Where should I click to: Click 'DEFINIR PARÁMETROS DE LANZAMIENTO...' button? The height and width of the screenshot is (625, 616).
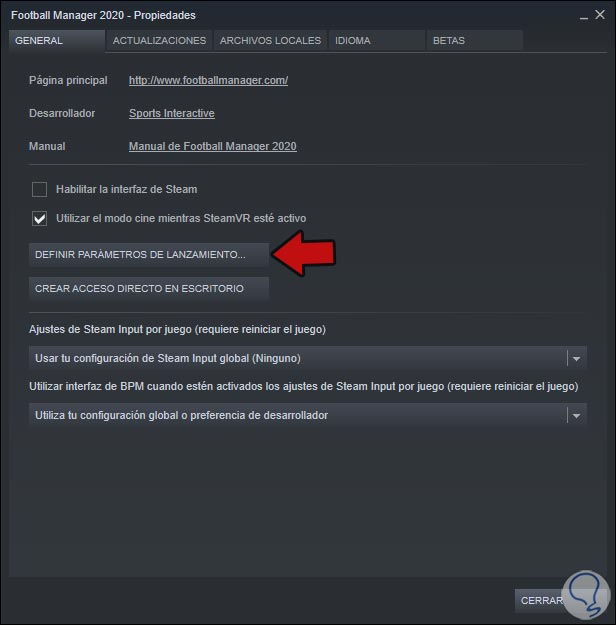(149, 254)
